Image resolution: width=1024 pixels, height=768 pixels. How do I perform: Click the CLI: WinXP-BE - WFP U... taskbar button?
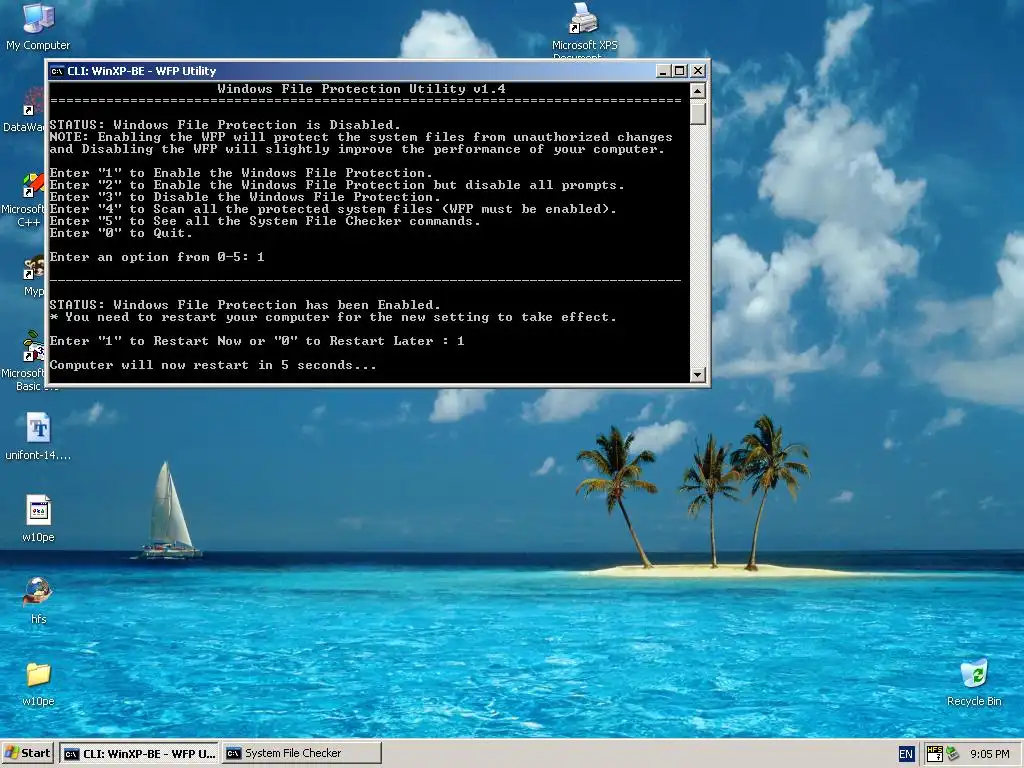[140, 753]
